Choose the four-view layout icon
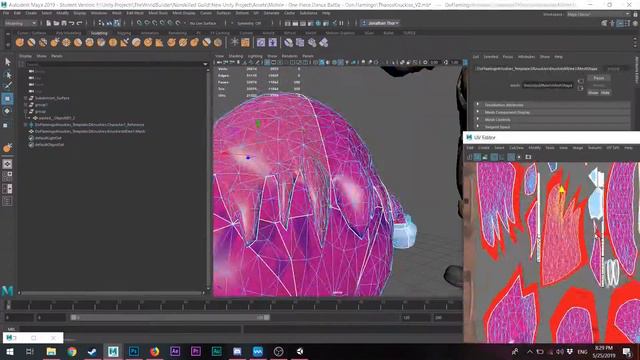Image resolution: width=640 pixels, height=360 pixels. point(7,176)
